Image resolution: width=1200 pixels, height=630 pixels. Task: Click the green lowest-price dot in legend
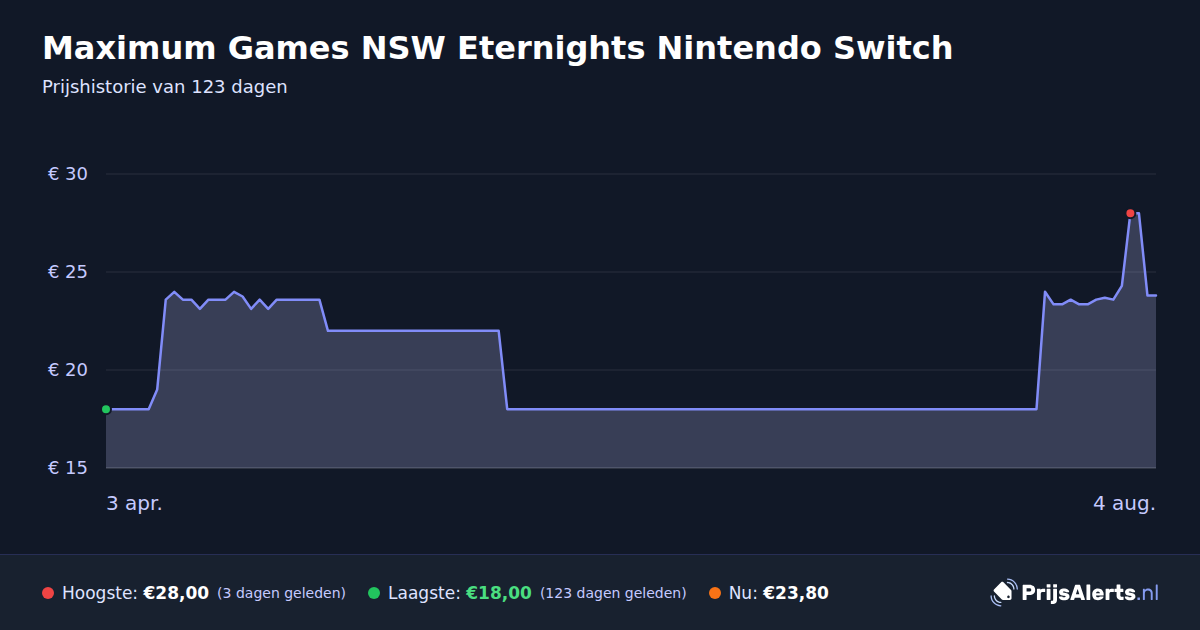pos(374,593)
